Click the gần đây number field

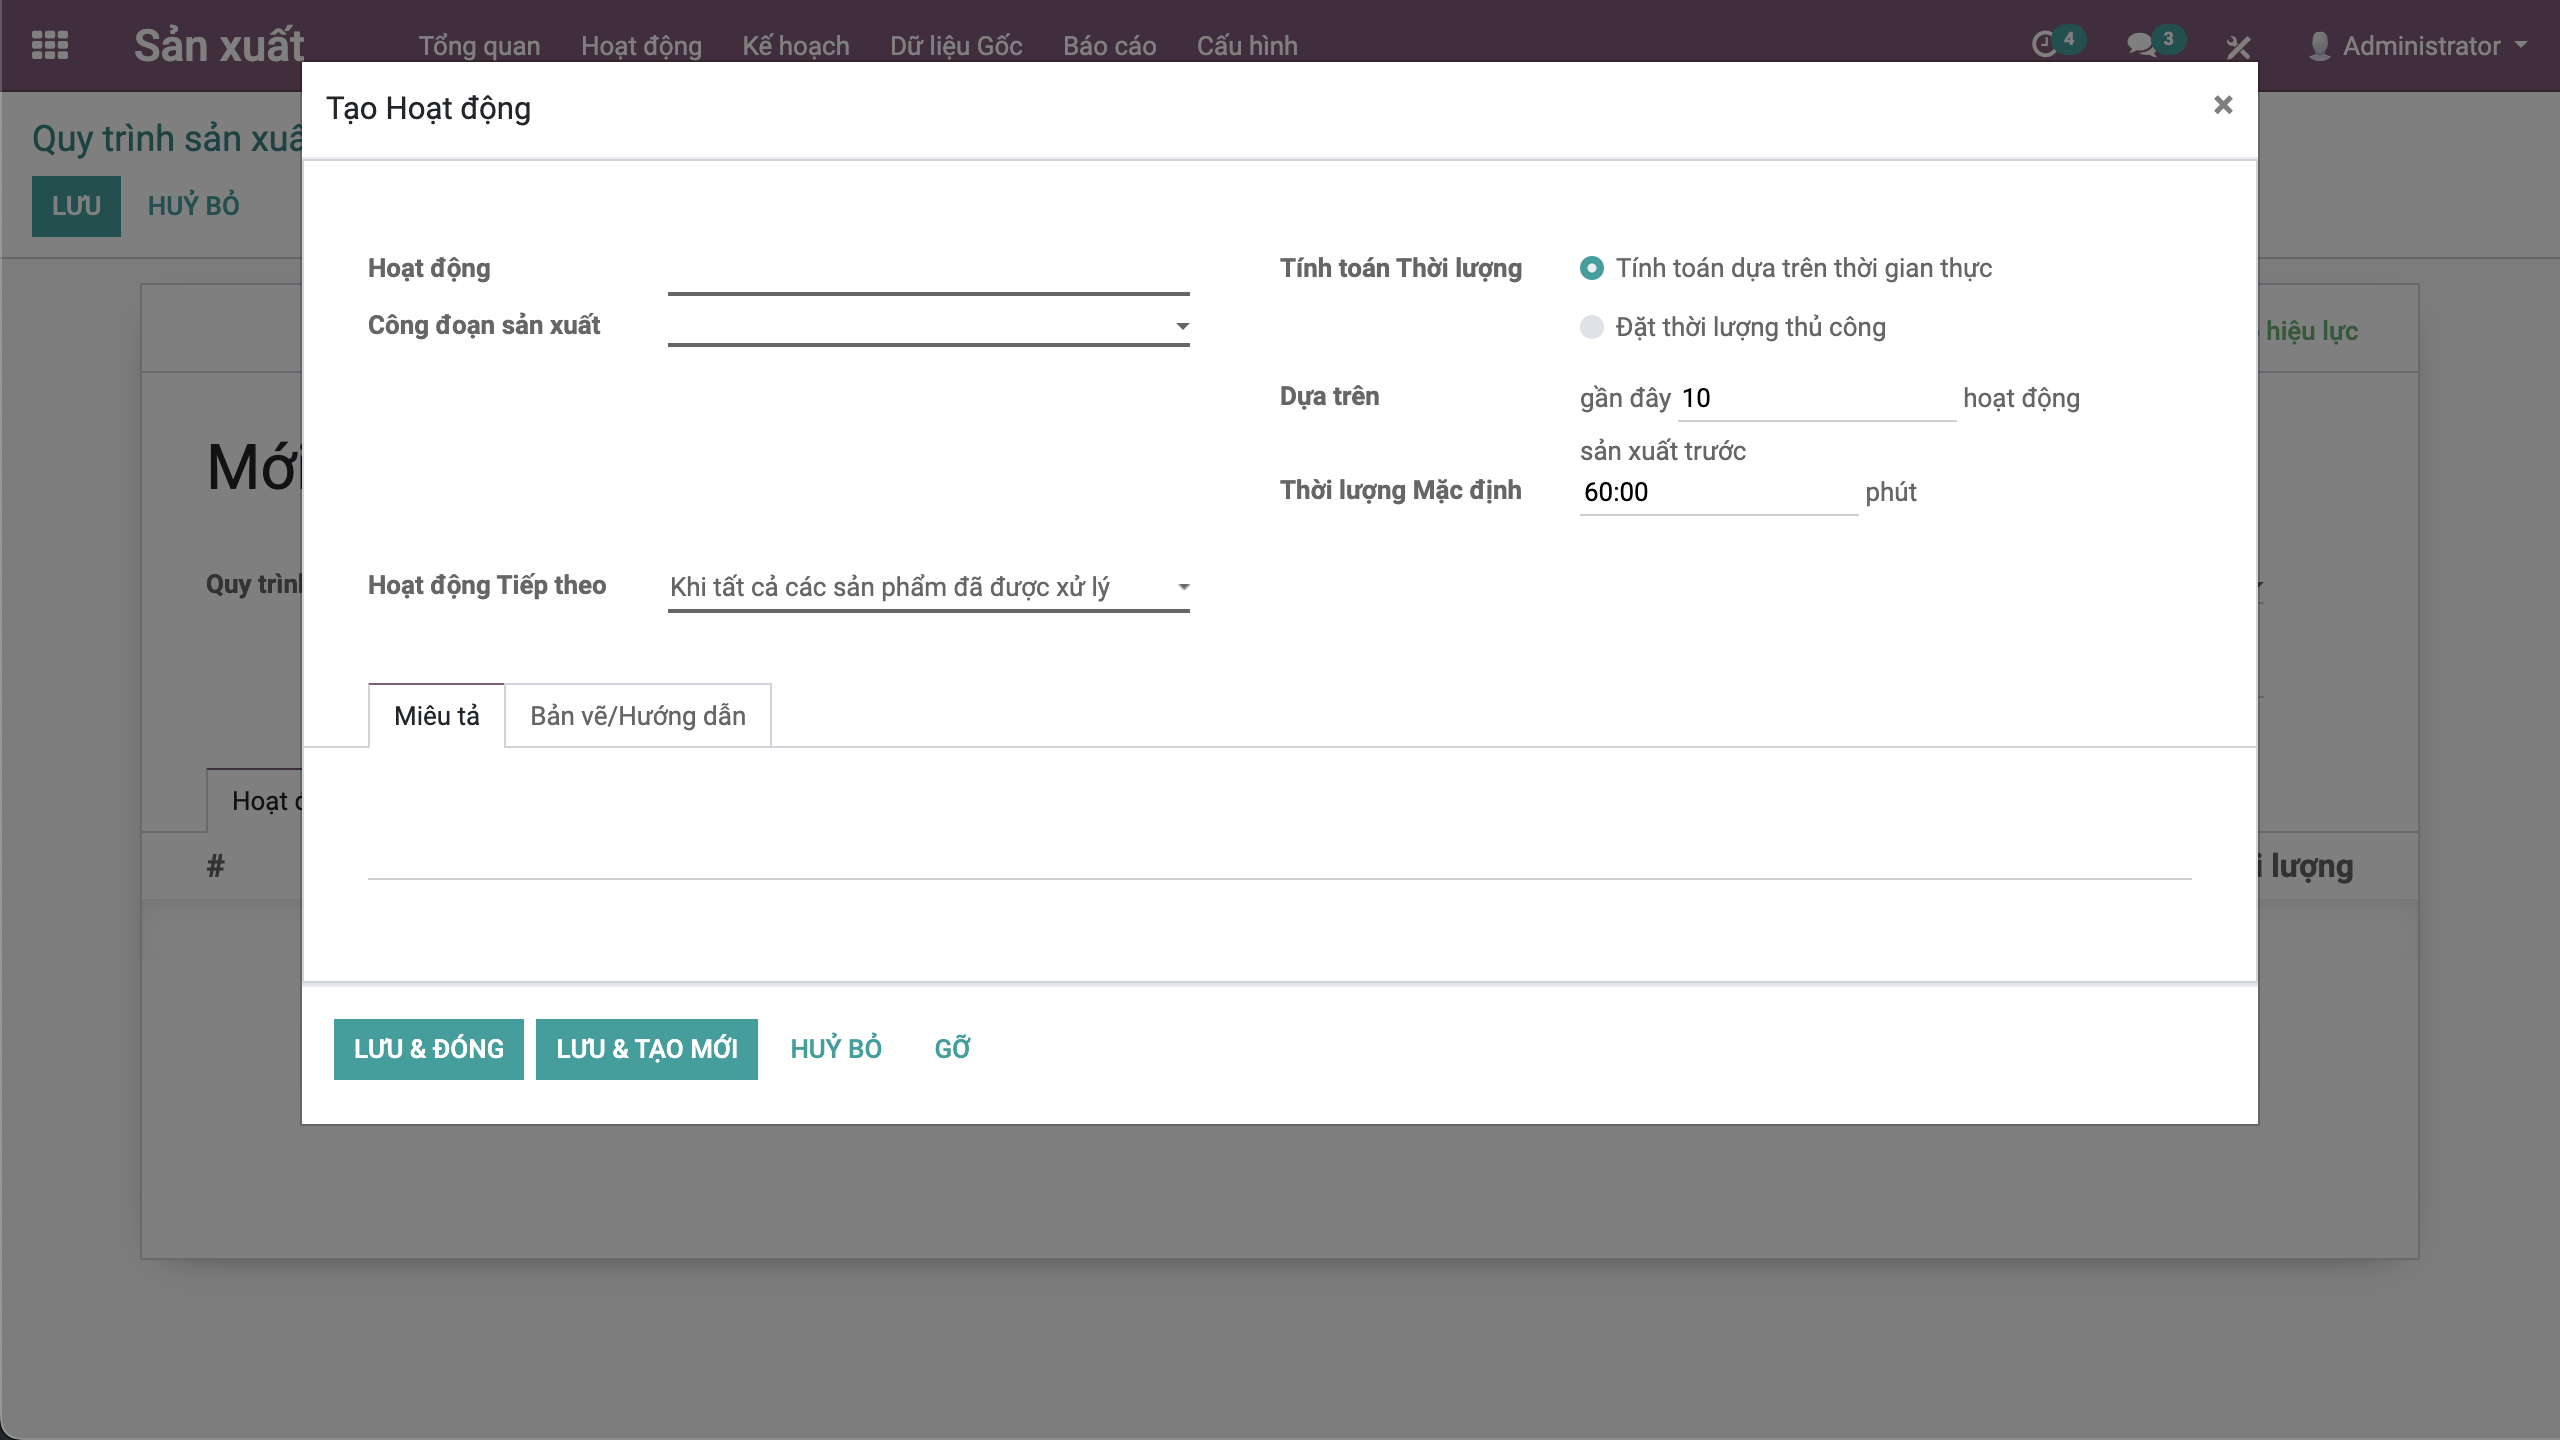pyautogui.click(x=1815, y=398)
